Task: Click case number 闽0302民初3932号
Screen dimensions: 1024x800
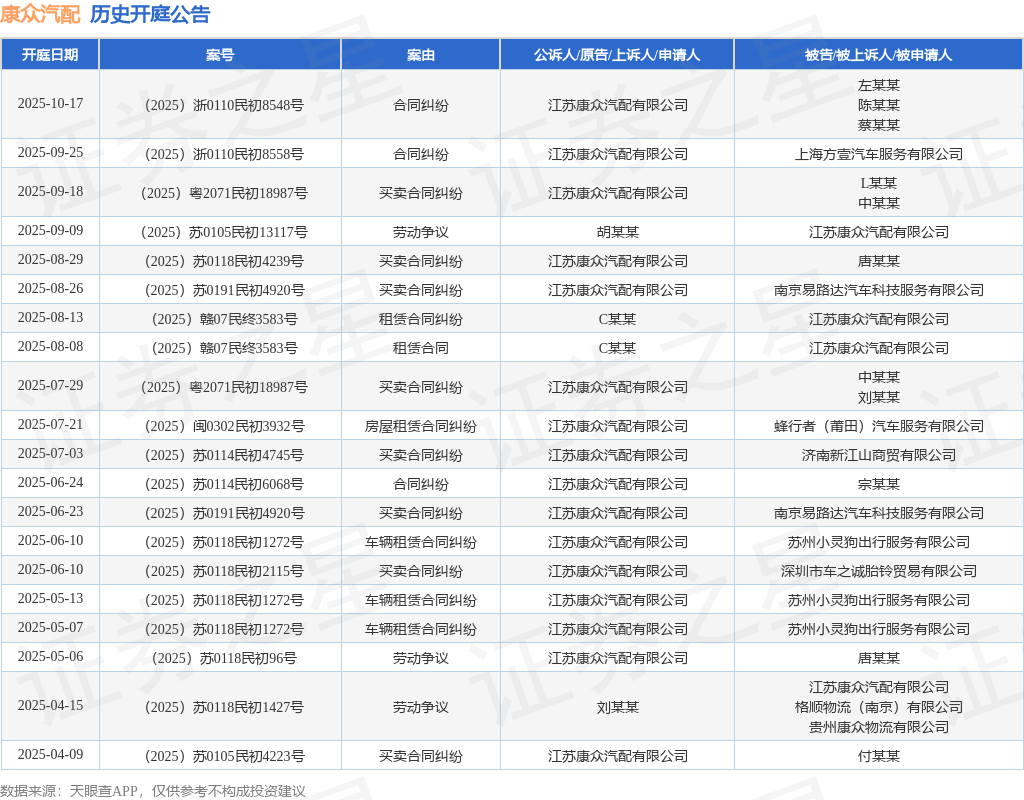Action: (224, 426)
